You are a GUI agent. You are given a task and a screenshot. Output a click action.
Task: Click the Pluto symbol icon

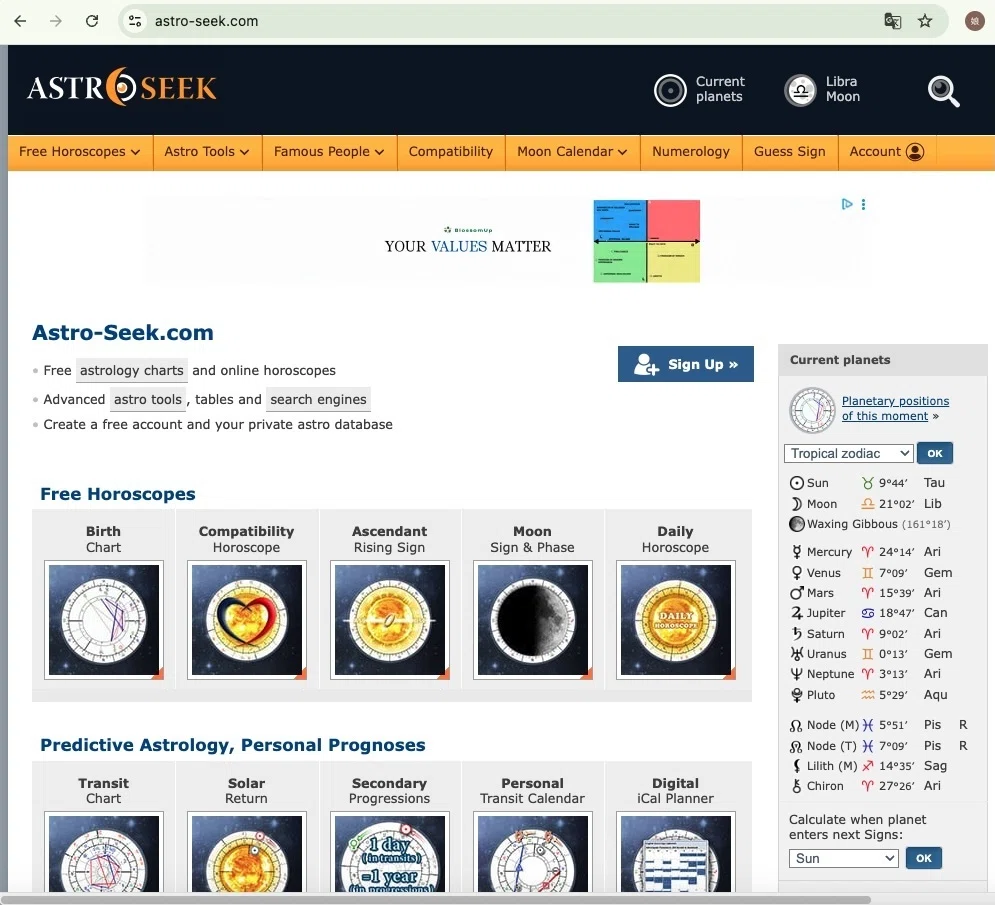(796, 695)
